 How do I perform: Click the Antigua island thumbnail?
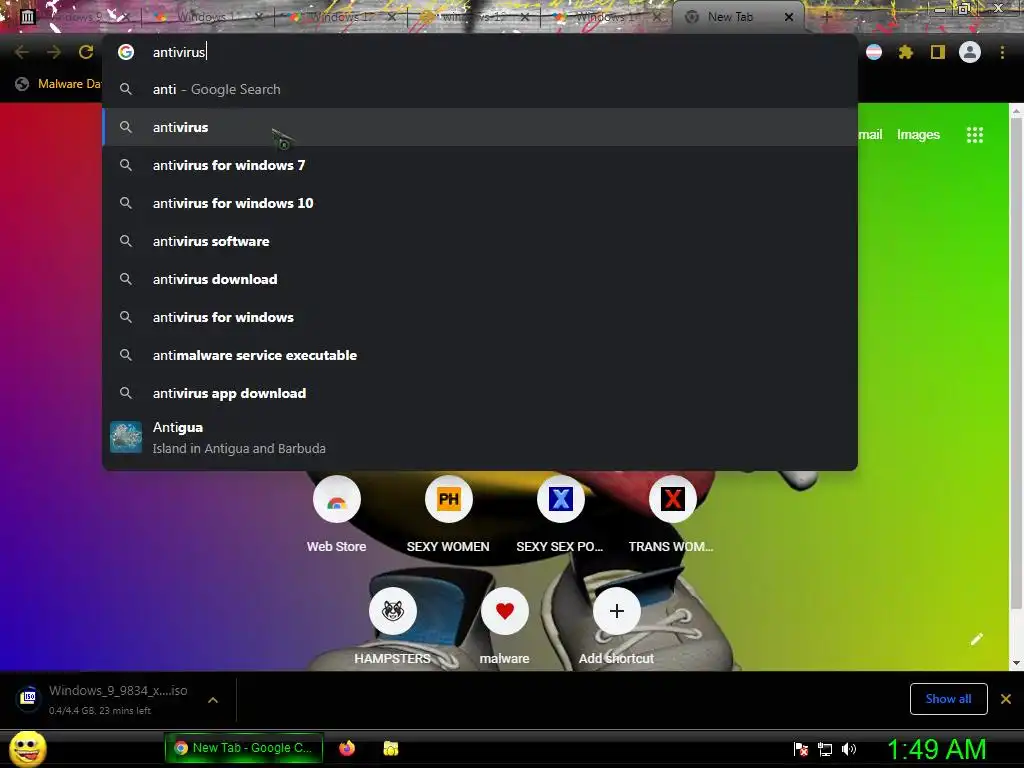(126, 437)
